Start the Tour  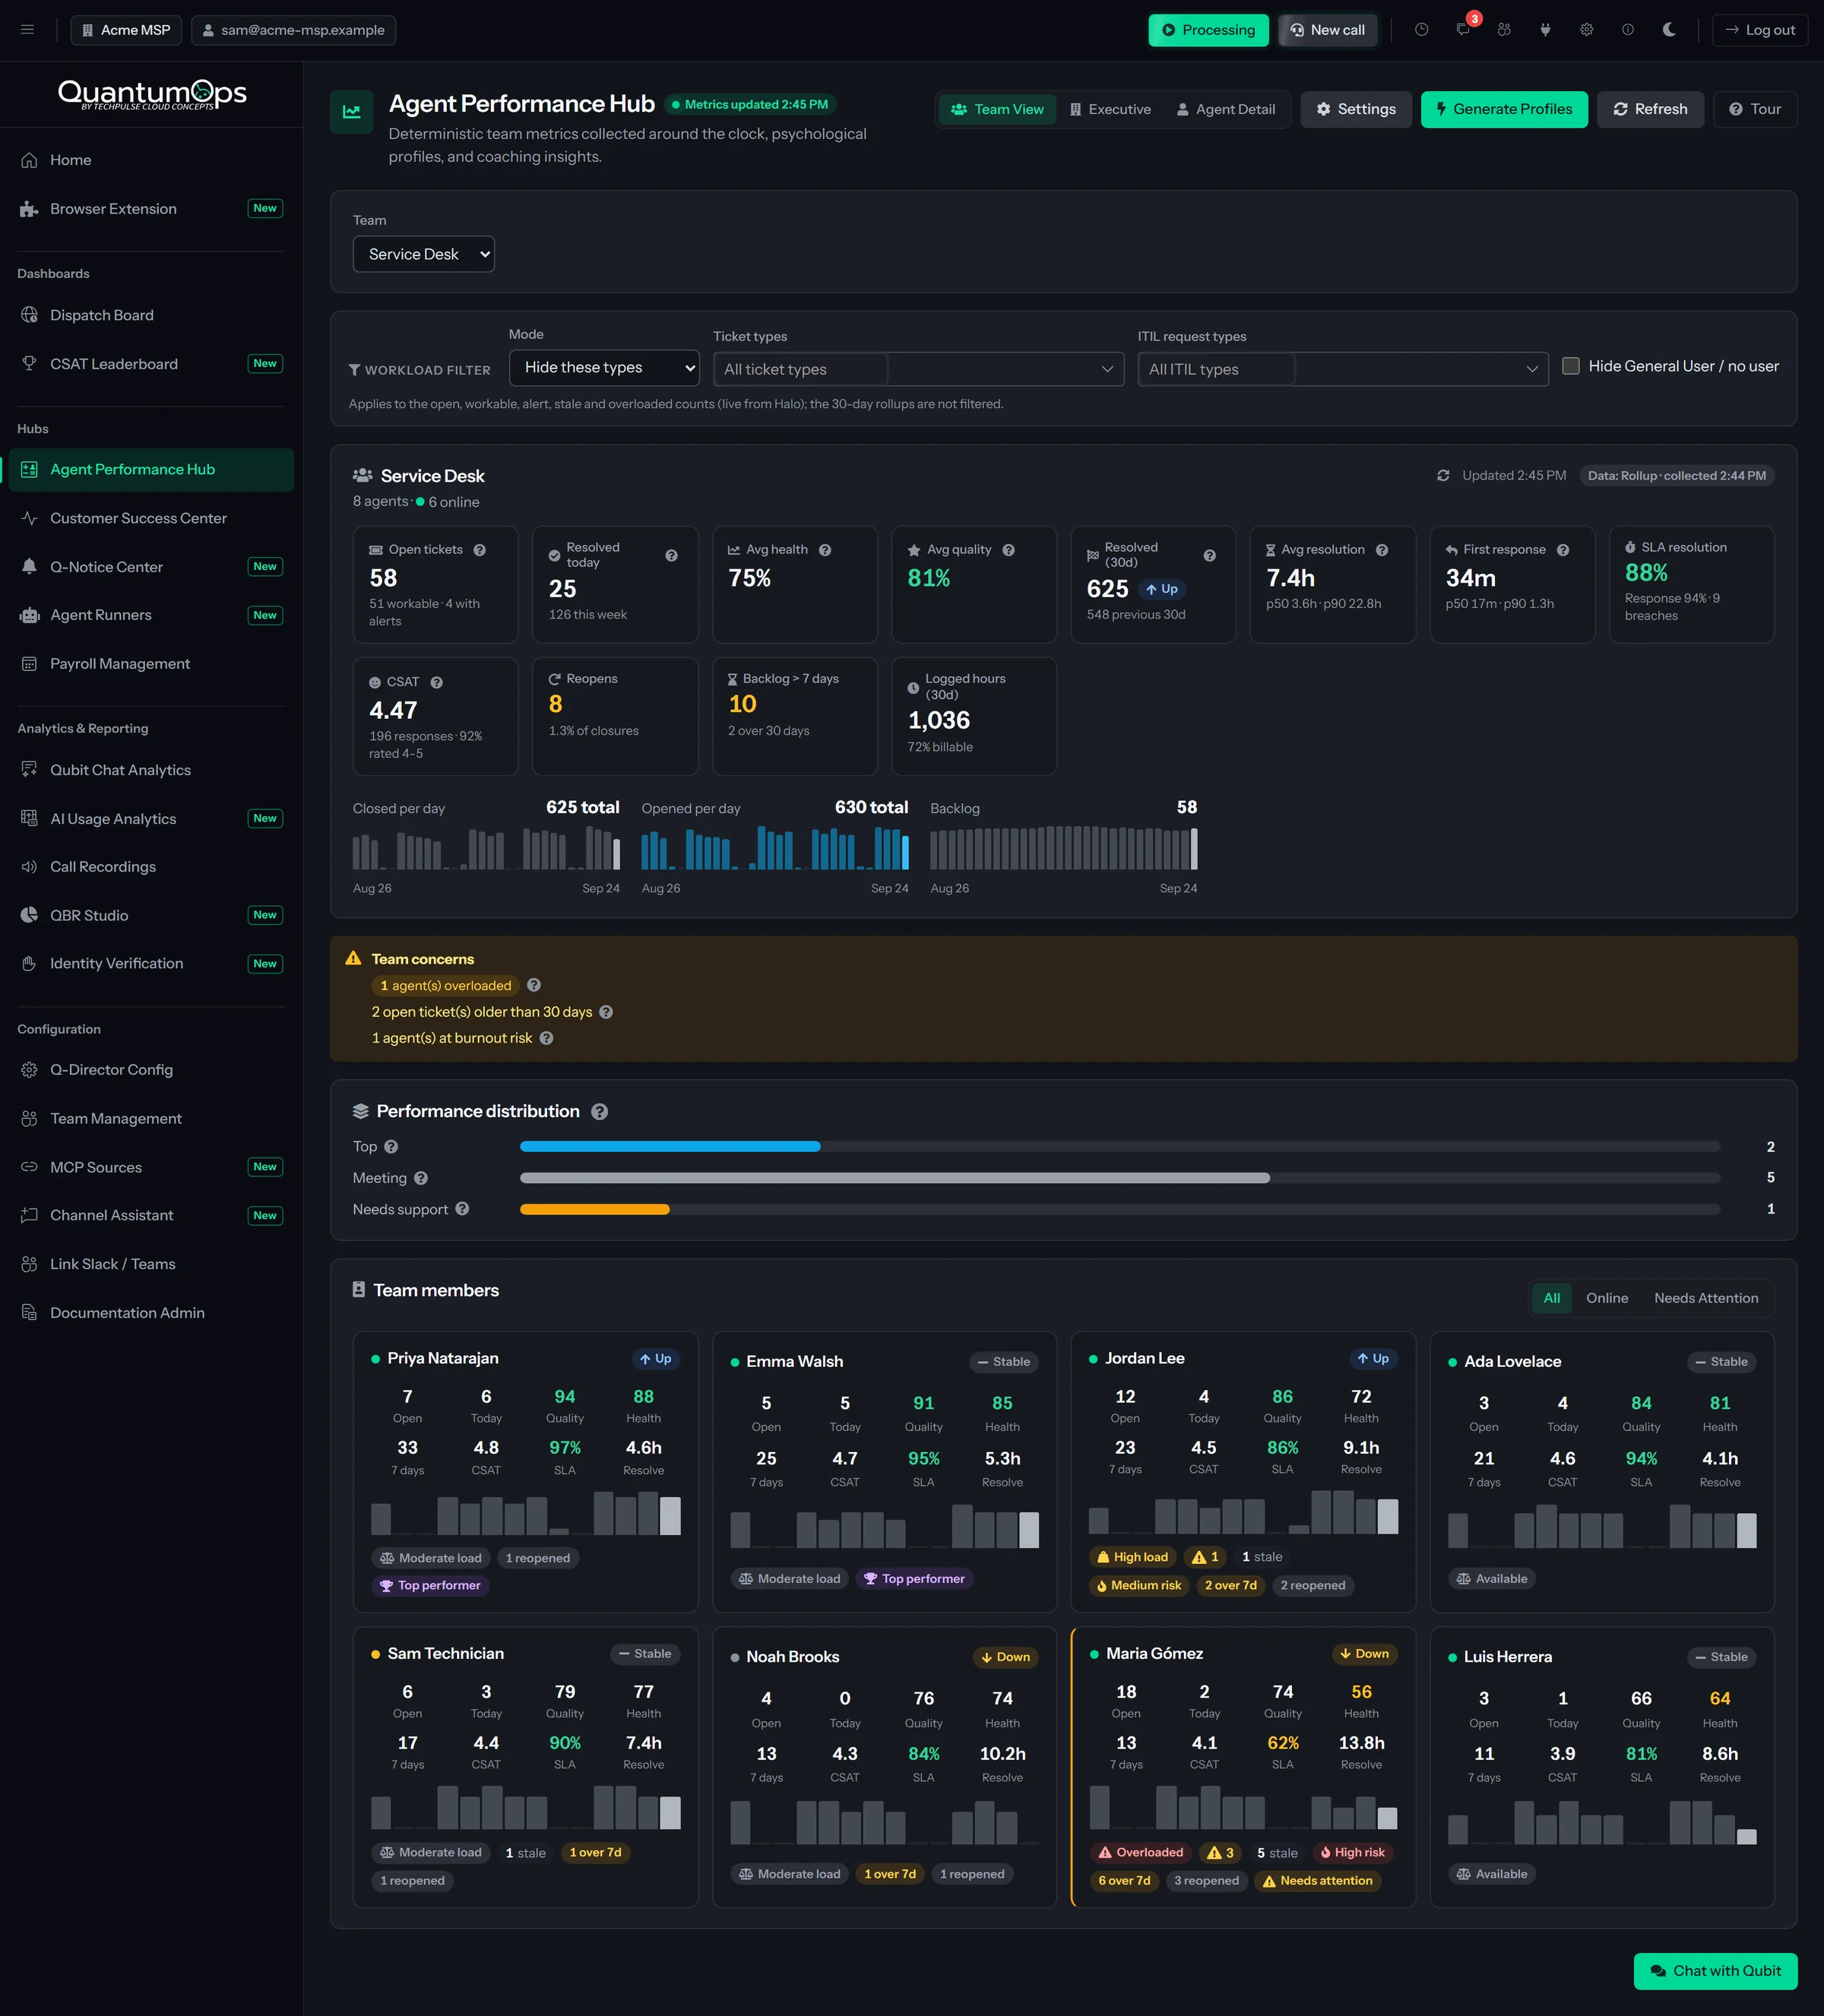point(1755,109)
